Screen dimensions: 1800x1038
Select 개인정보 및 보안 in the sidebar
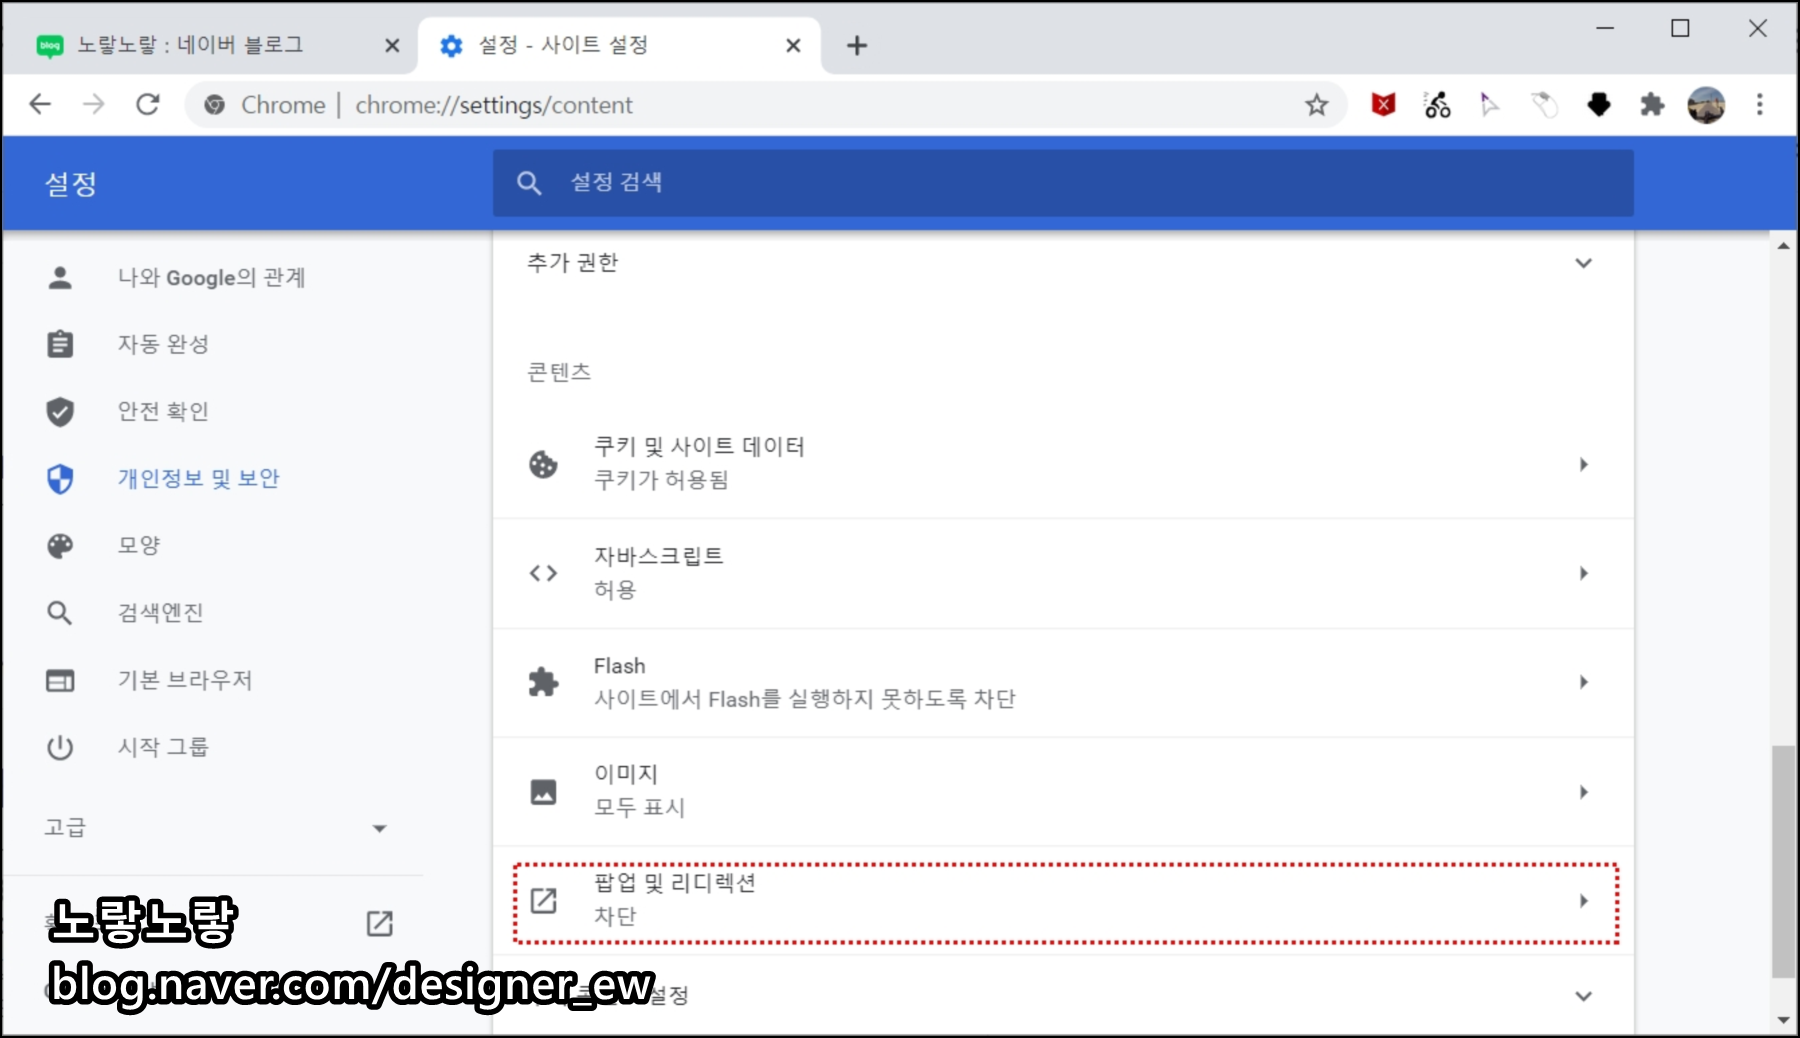point(198,478)
